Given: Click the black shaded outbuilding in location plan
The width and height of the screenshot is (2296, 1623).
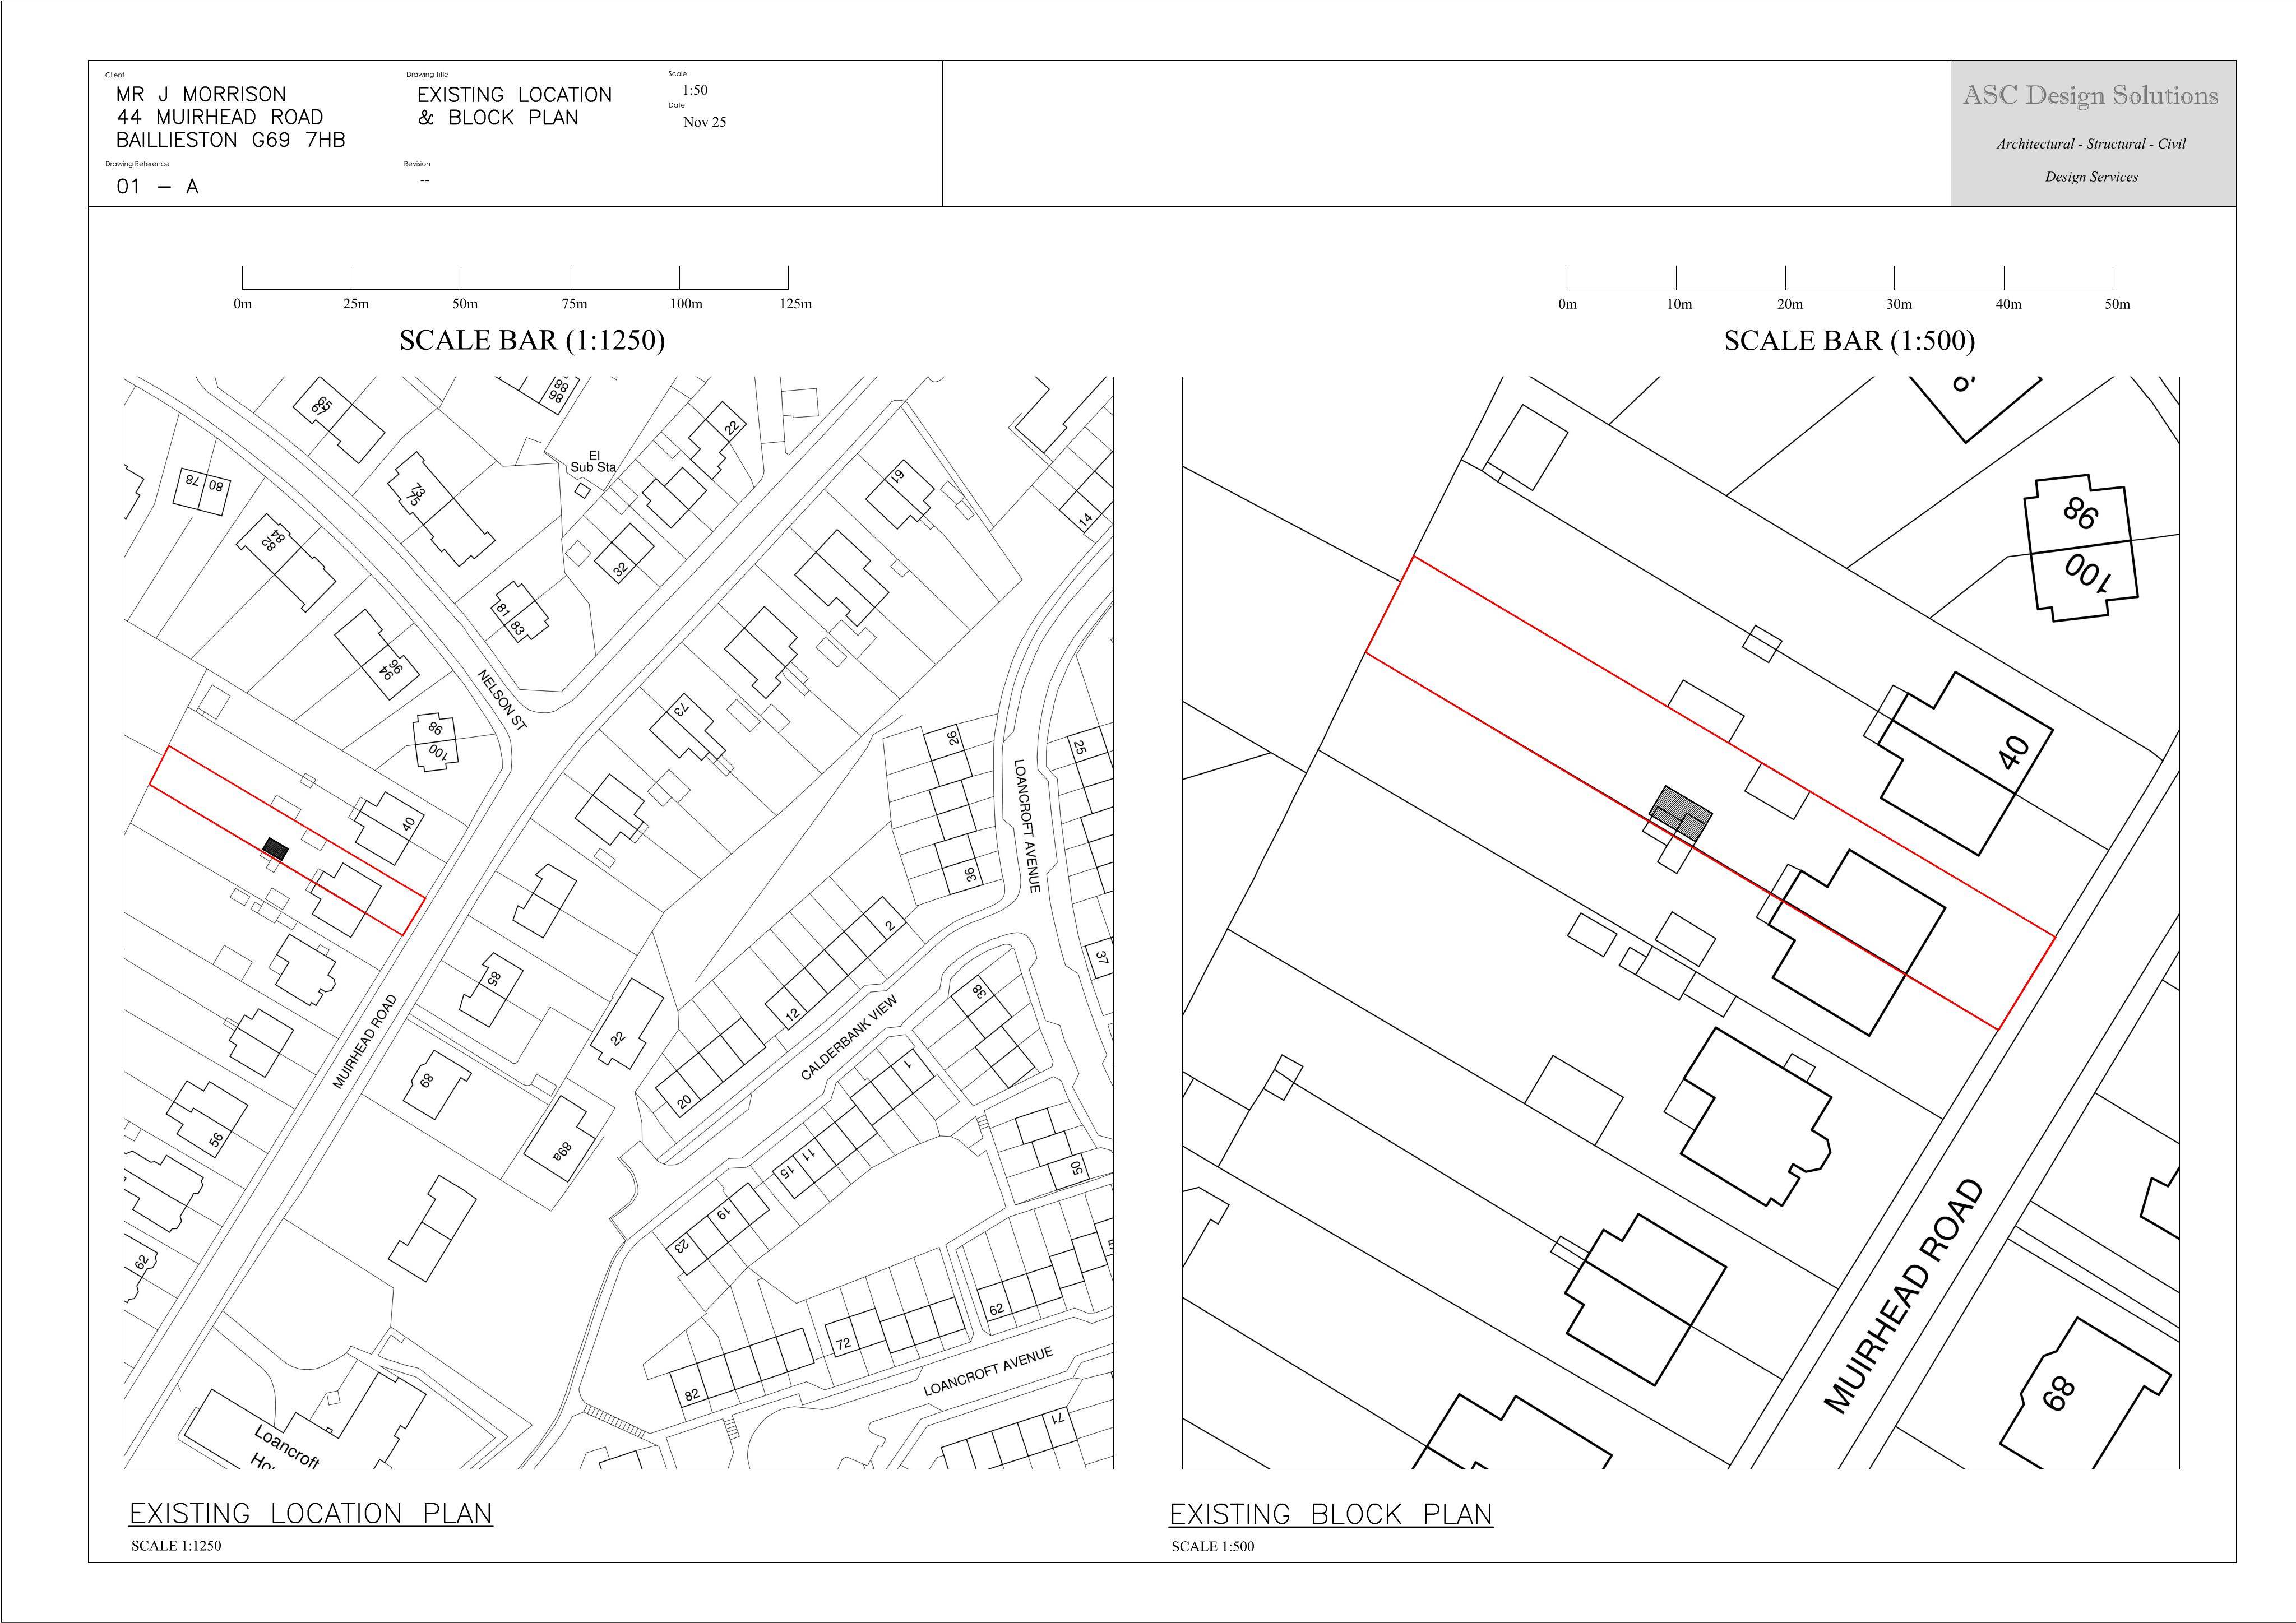Looking at the screenshot, I should coord(275,850).
